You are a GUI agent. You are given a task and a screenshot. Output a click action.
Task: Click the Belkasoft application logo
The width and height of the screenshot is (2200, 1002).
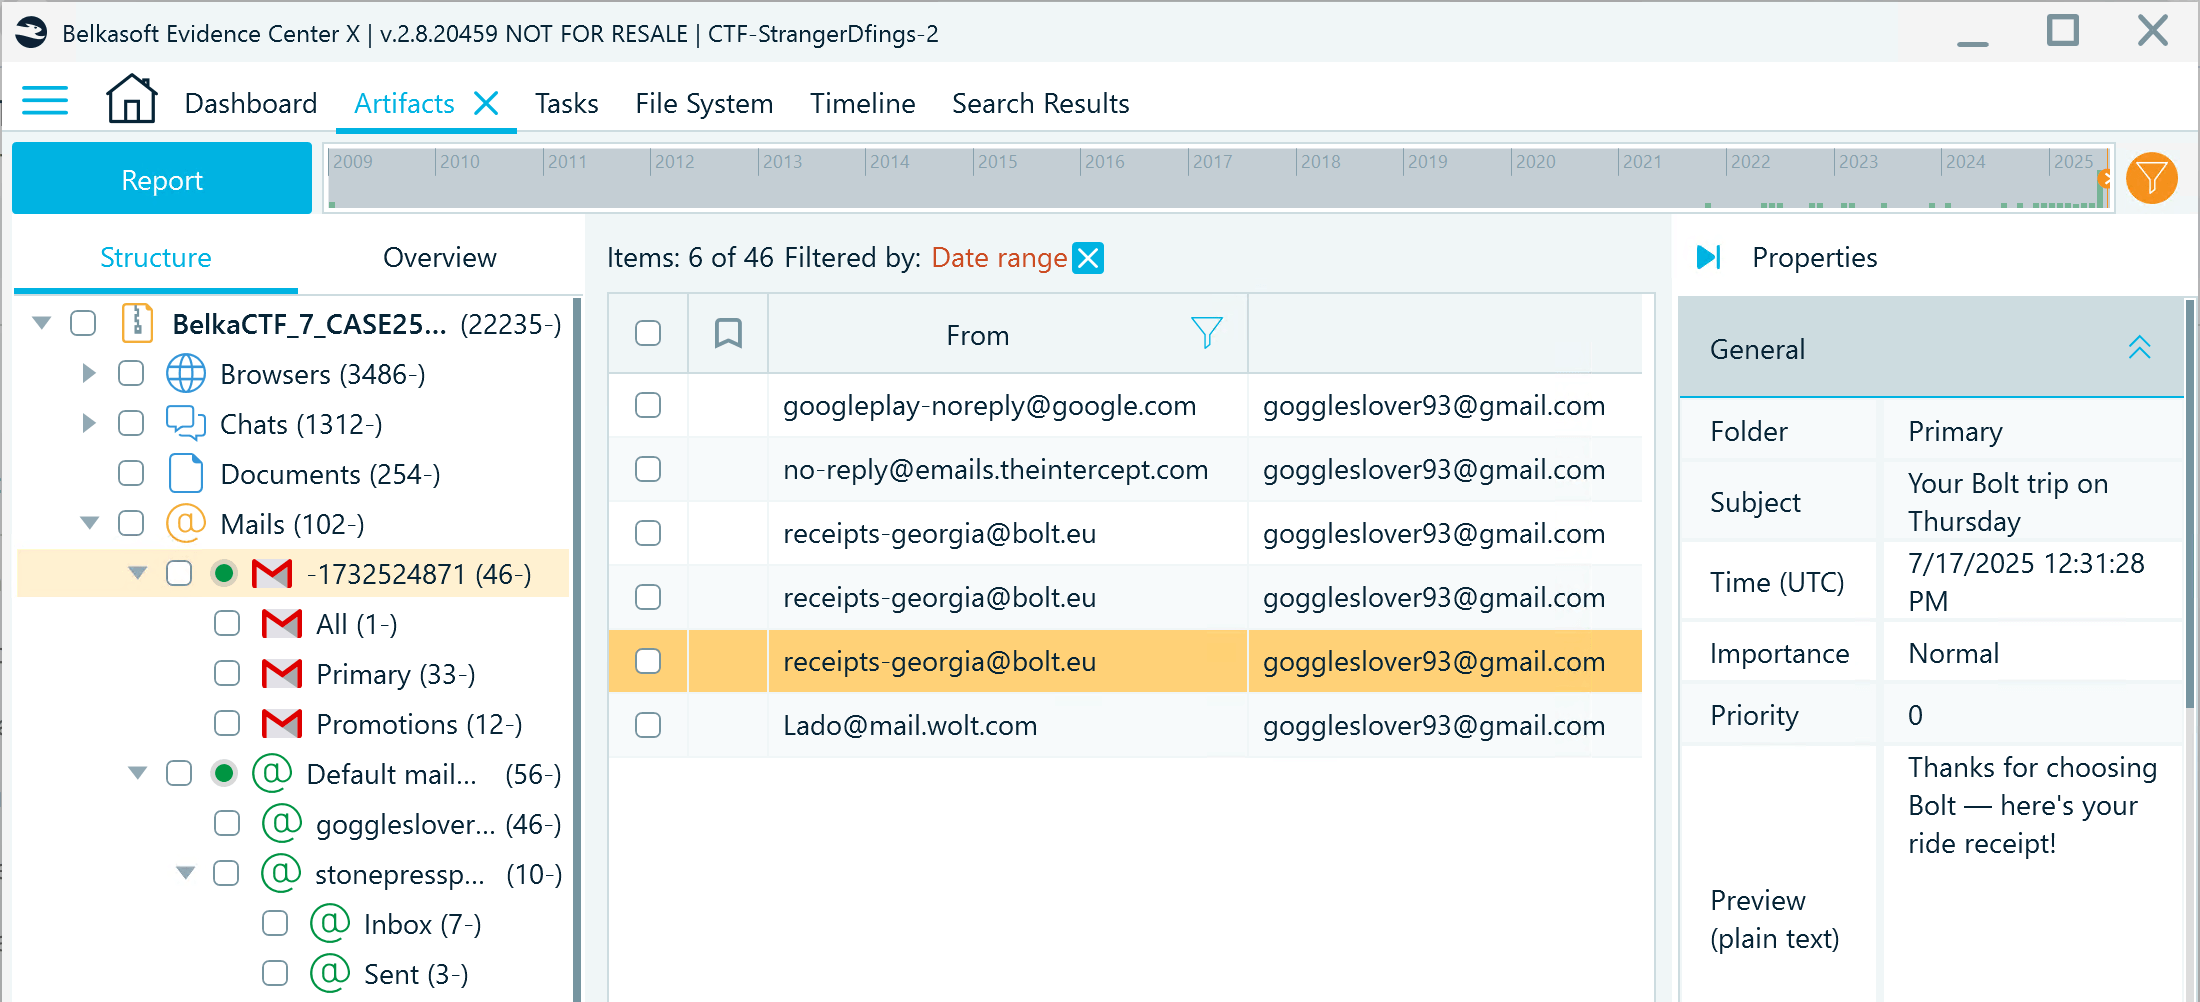31,33
